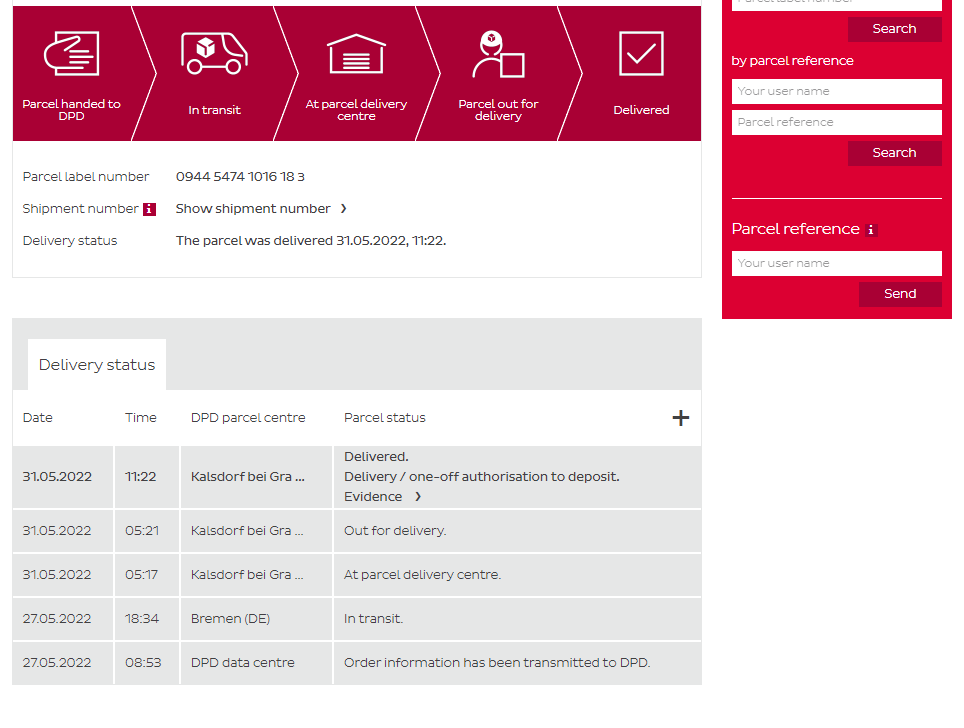Click the Parcel status column header
This screenshot has width=964, height=728.
click(385, 418)
